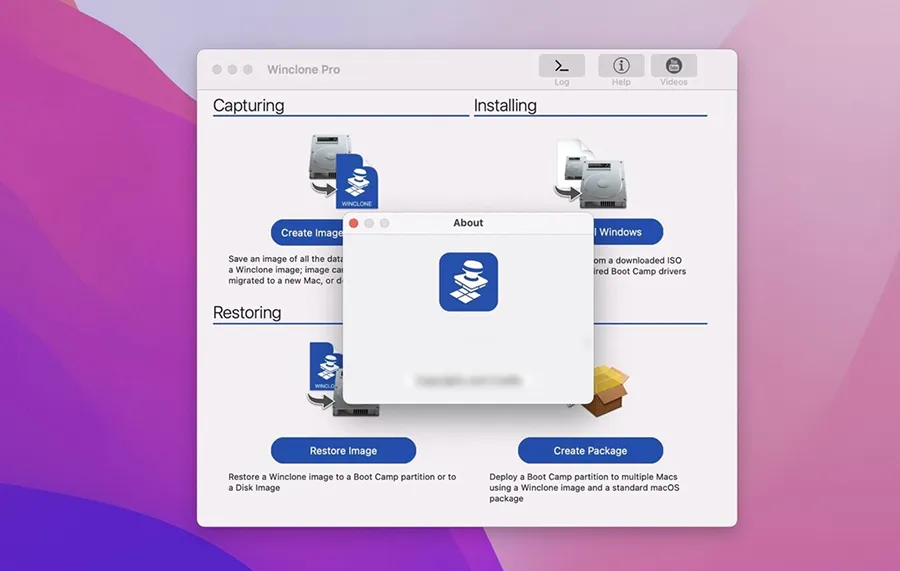The height and width of the screenshot is (571, 900).
Task: Click the Create Package button
Action: [x=590, y=450]
